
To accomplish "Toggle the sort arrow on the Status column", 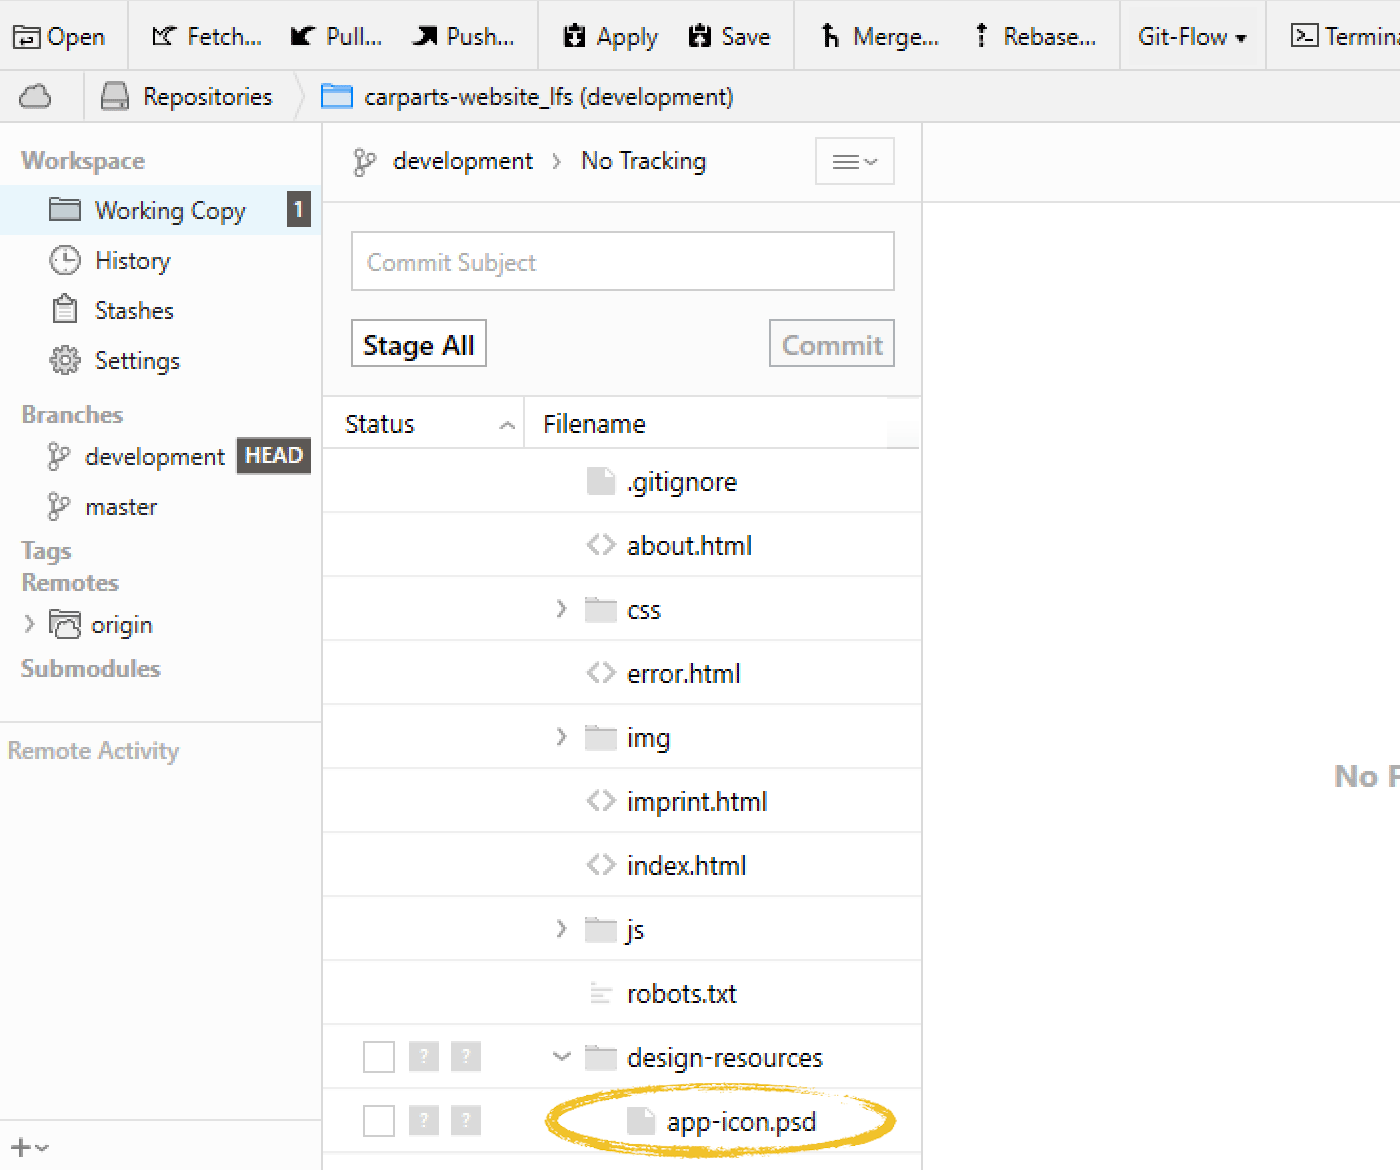I will coord(508,423).
